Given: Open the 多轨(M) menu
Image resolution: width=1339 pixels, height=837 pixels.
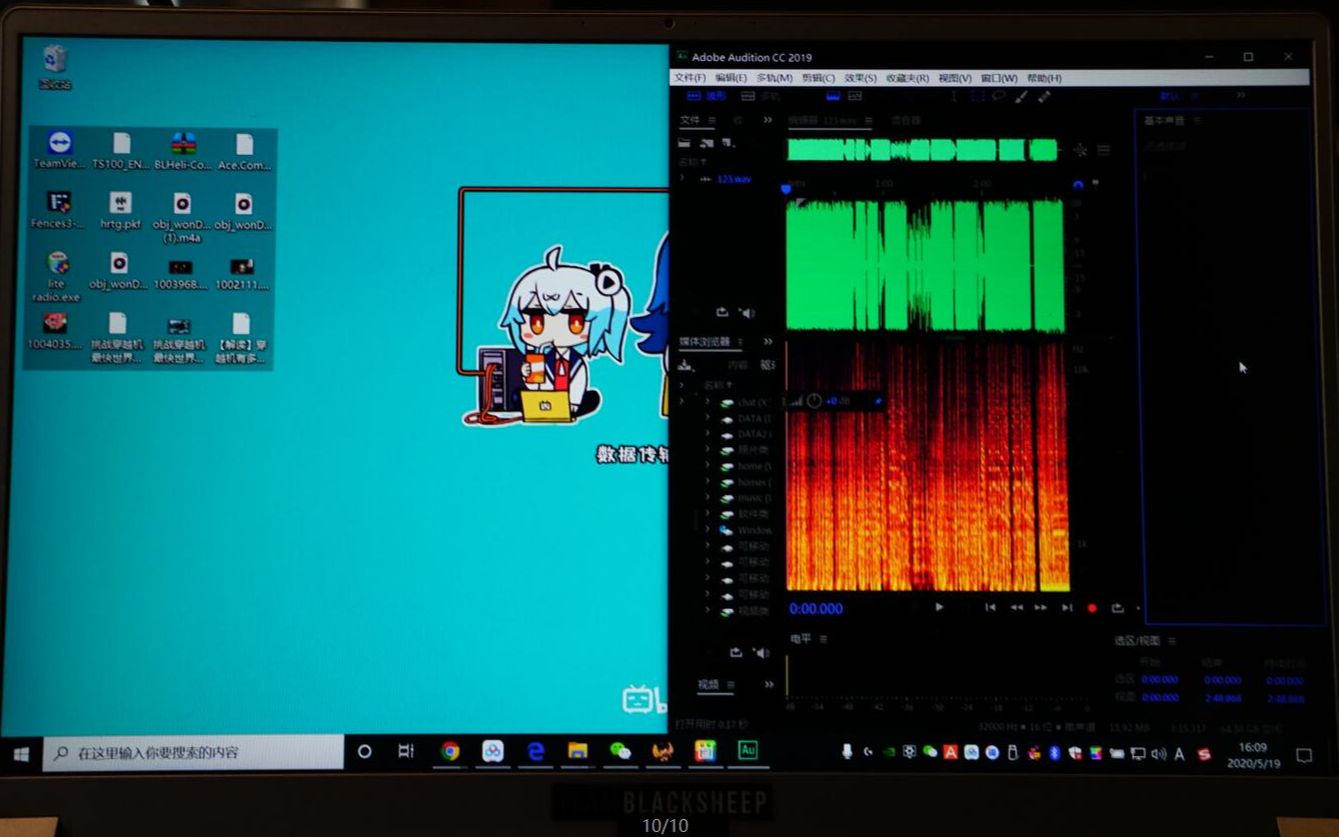Looking at the screenshot, I should 774,78.
